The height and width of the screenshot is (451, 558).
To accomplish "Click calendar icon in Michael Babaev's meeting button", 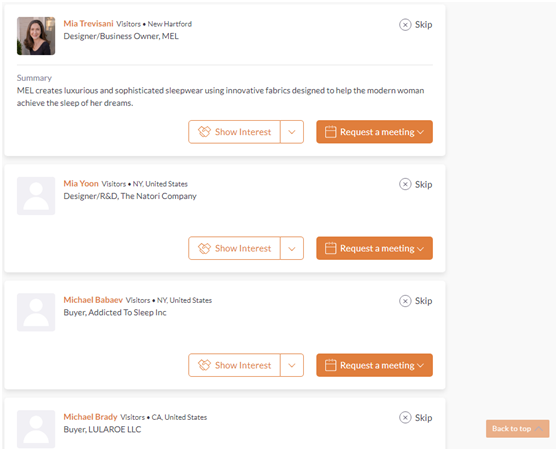I will point(330,365).
